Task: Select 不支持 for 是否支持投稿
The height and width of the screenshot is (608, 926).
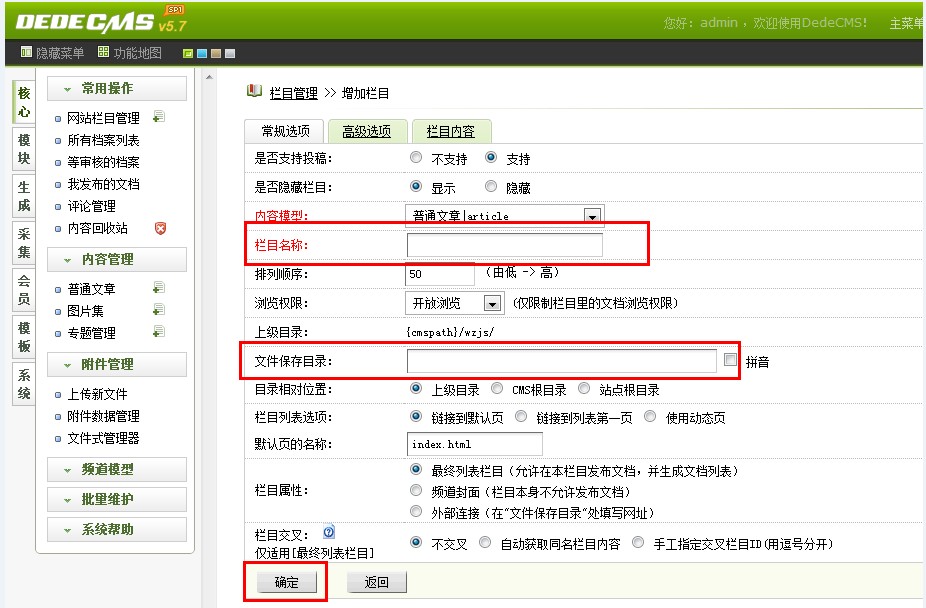Action: click(x=416, y=158)
